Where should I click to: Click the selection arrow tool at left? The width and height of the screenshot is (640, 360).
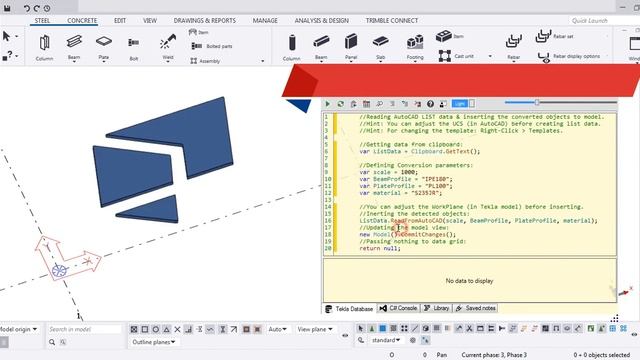[6, 36]
